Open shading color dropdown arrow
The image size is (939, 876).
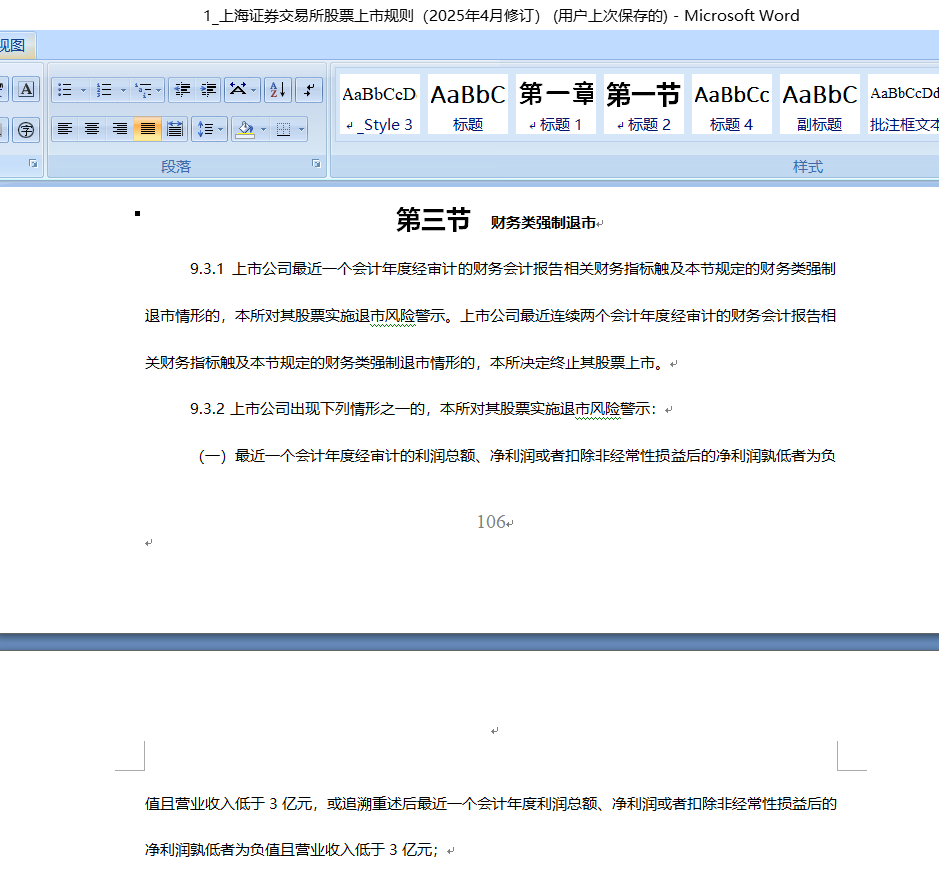263,129
